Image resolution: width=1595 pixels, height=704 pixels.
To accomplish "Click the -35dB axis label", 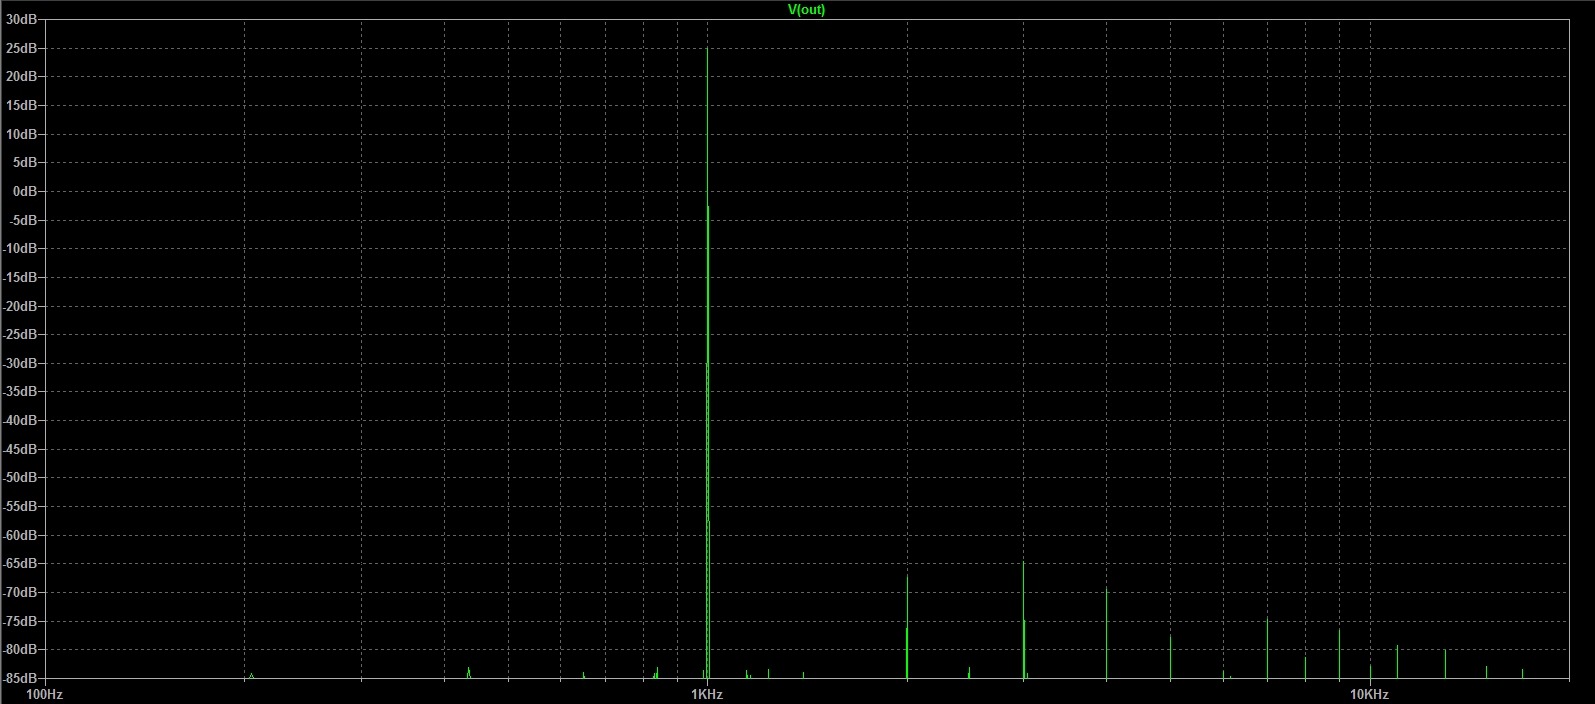I will coord(21,392).
